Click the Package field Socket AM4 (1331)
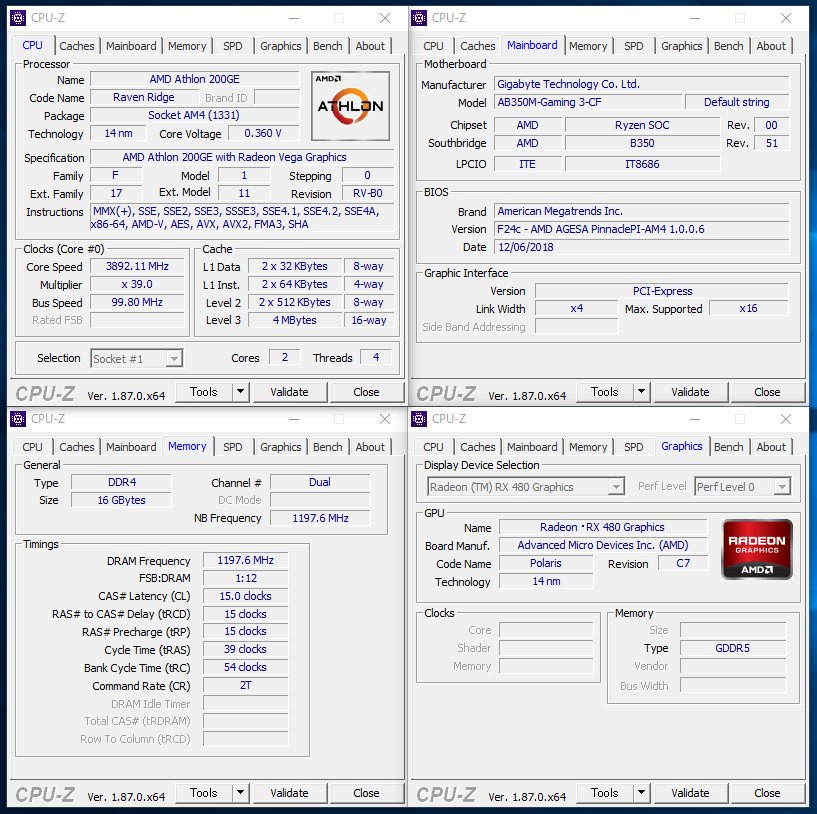The width and height of the screenshot is (817, 814). (194, 115)
